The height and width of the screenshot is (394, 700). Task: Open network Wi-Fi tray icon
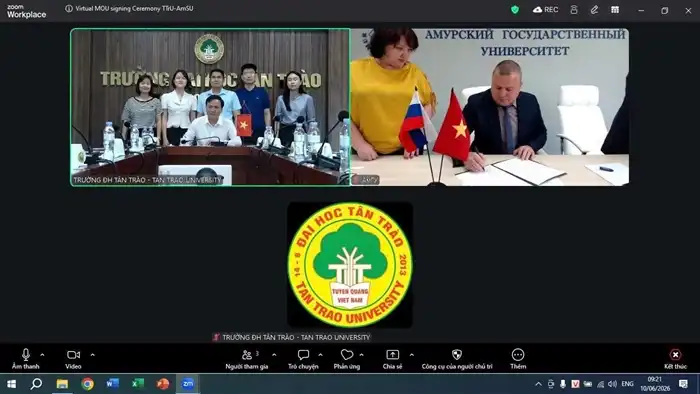(600, 384)
